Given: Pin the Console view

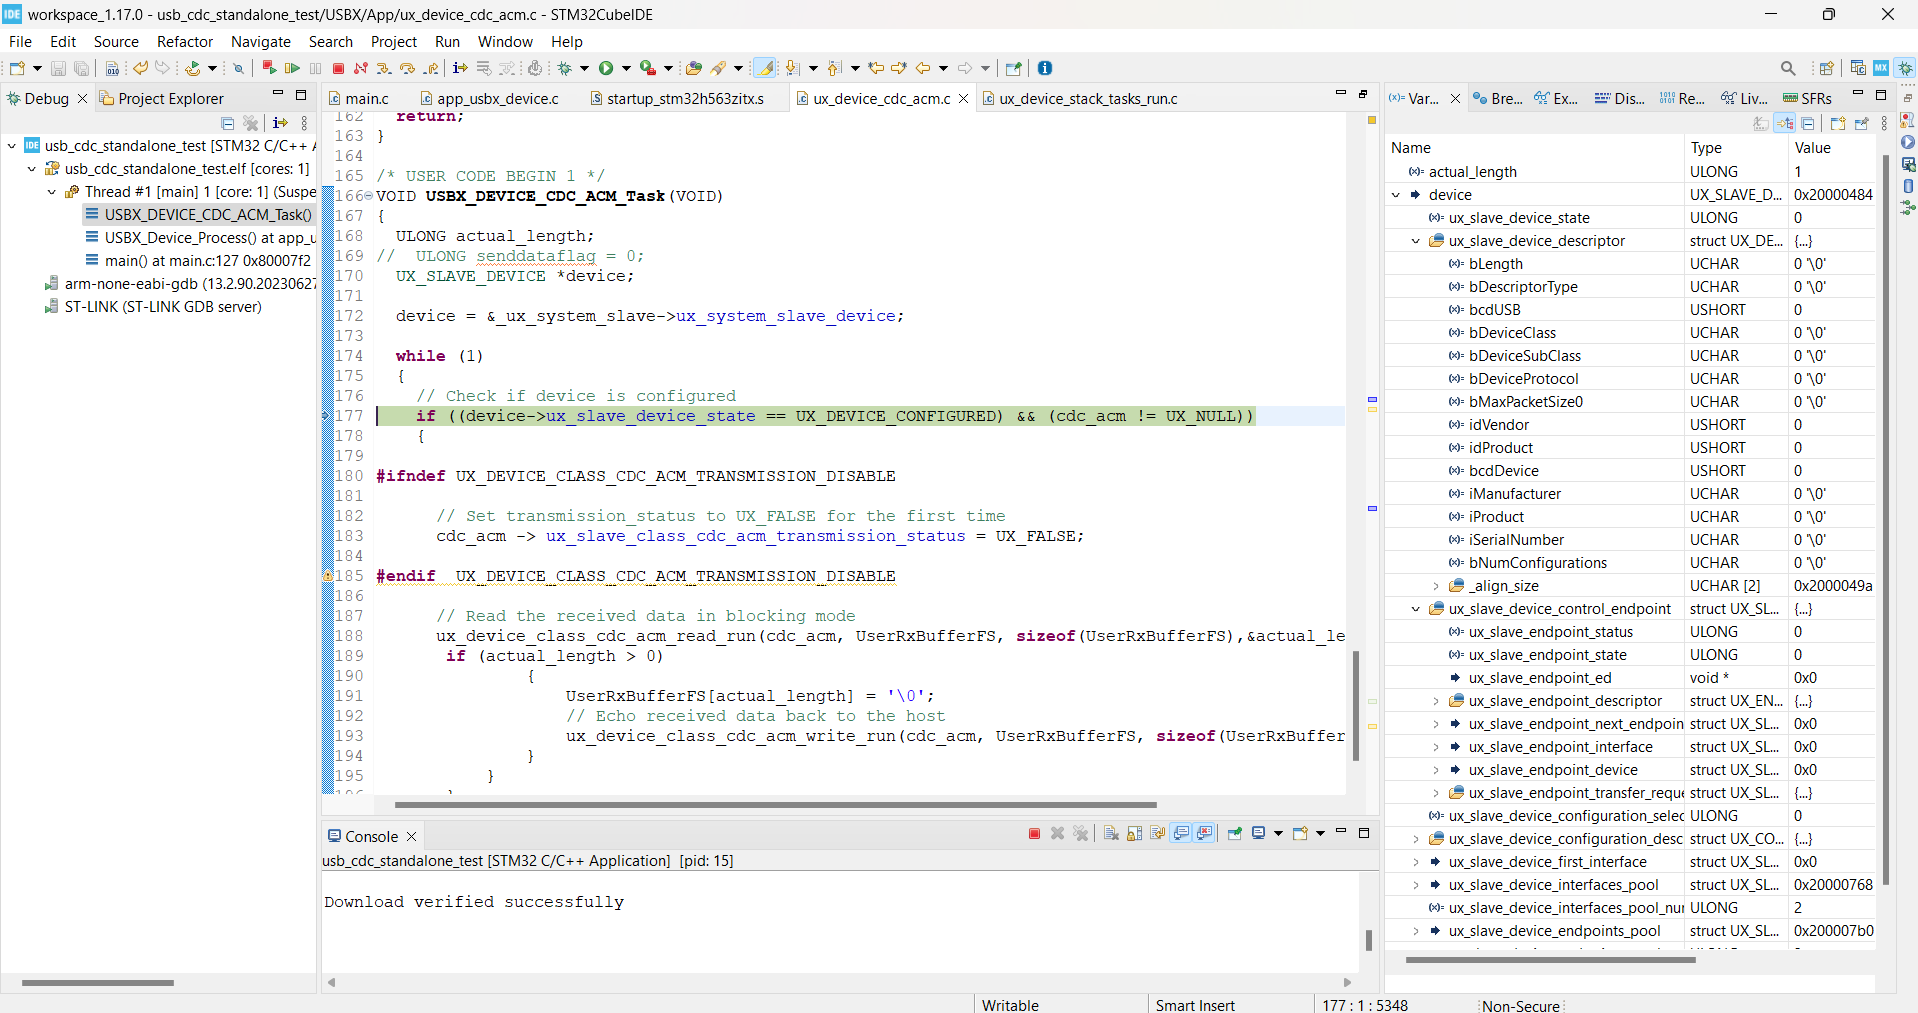Looking at the screenshot, I should (x=1234, y=833).
